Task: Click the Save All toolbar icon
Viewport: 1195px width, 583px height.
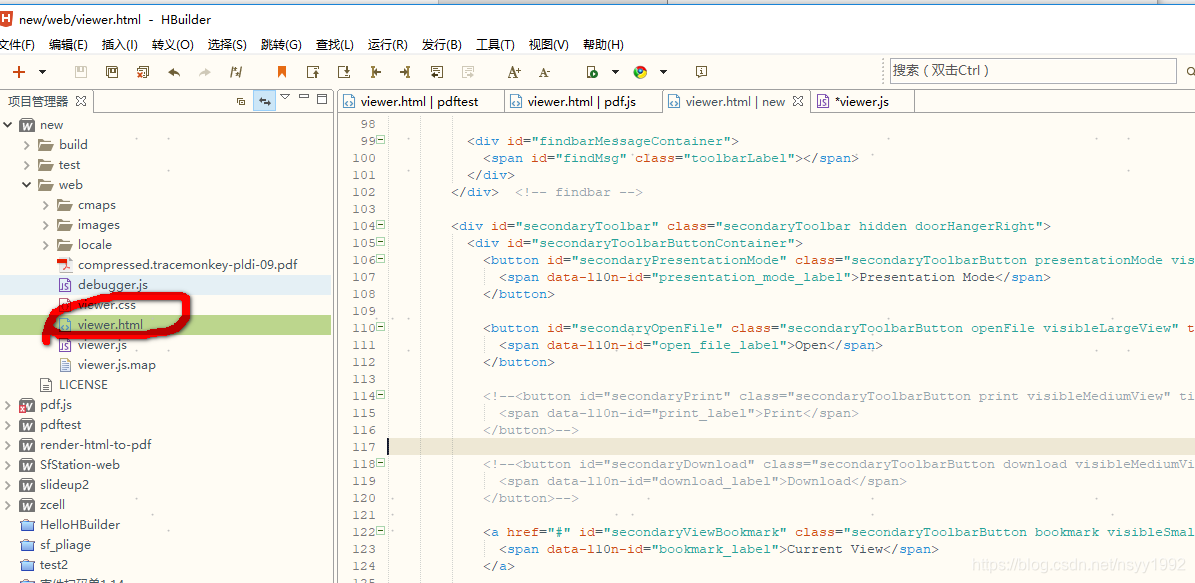Action: pos(112,72)
